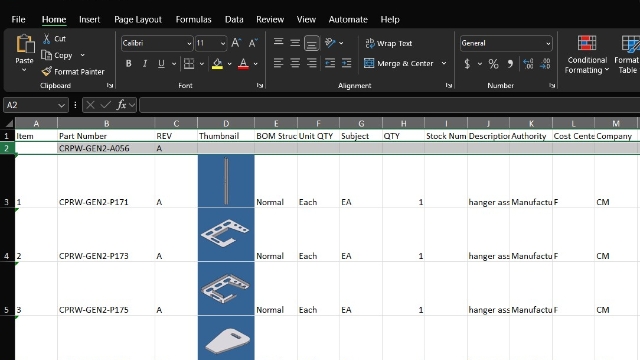Viewport: 640px width, 360px height.
Task: Switch to the Page Layout tab
Action: coord(138,19)
